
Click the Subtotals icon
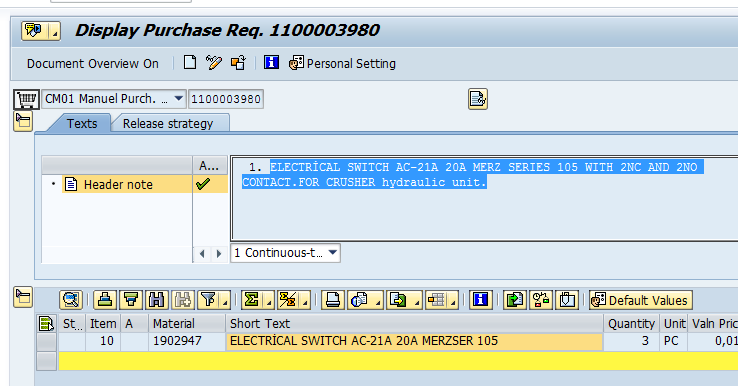pos(288,300)
